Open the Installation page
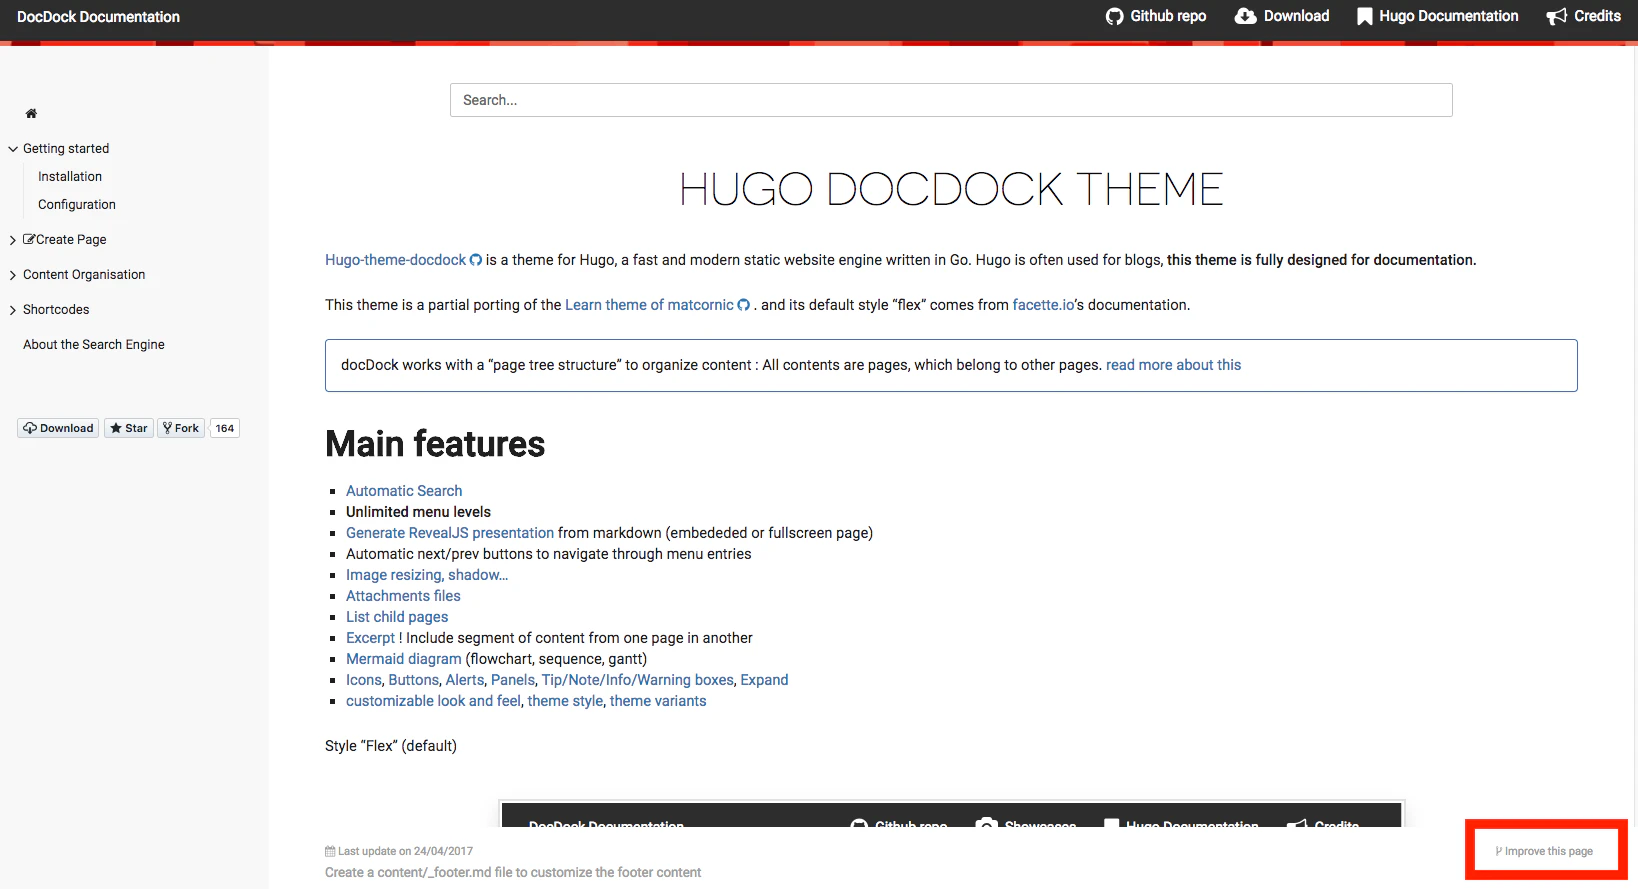Viewport: 1638px width, 889px height. (x=70, y=176)
